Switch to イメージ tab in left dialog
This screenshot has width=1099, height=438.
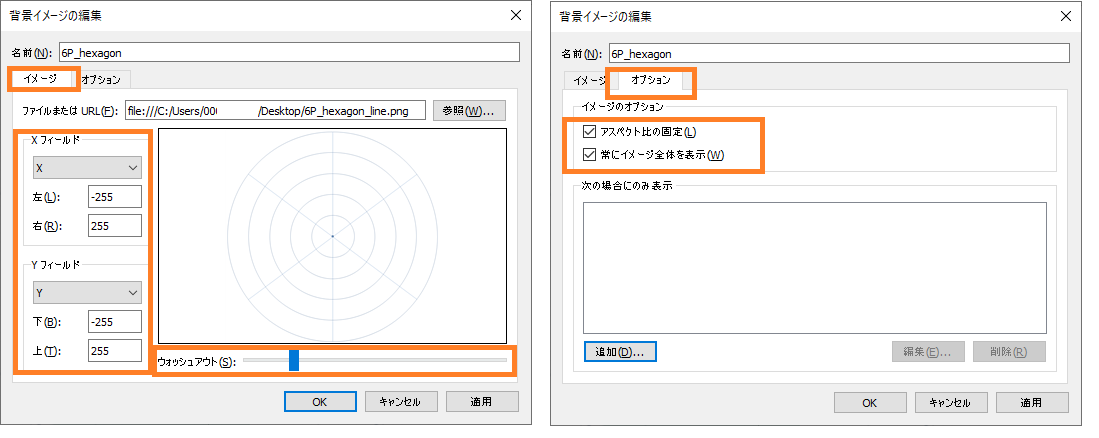[41, 78]
